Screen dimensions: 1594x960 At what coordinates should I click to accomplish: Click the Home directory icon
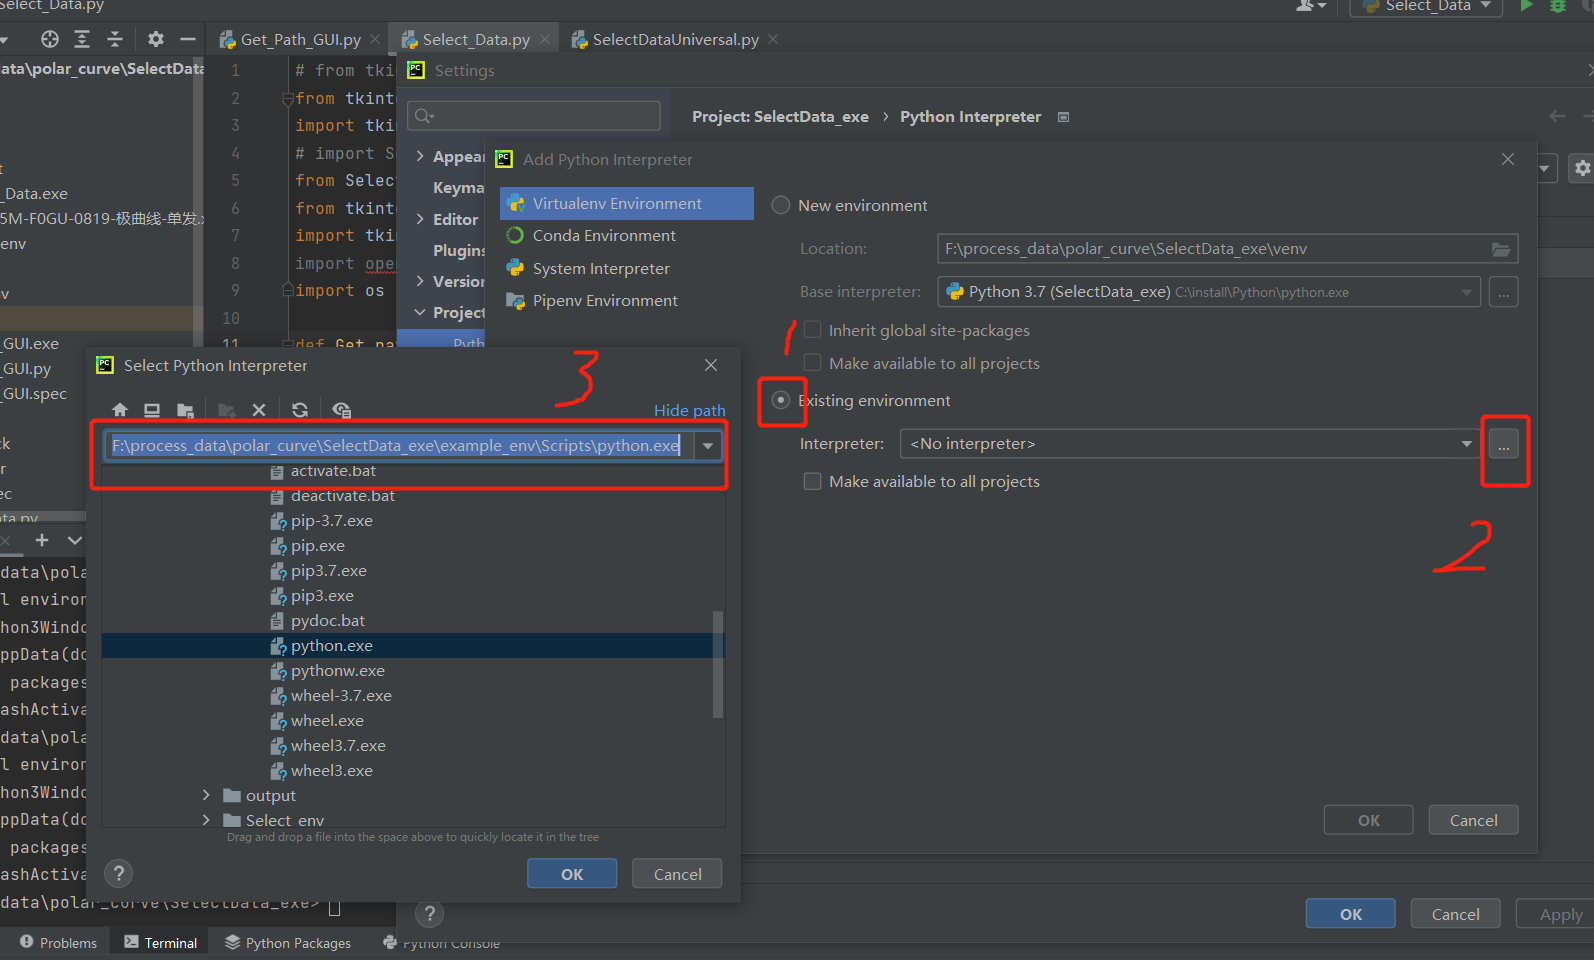click(x=120, y=410)
